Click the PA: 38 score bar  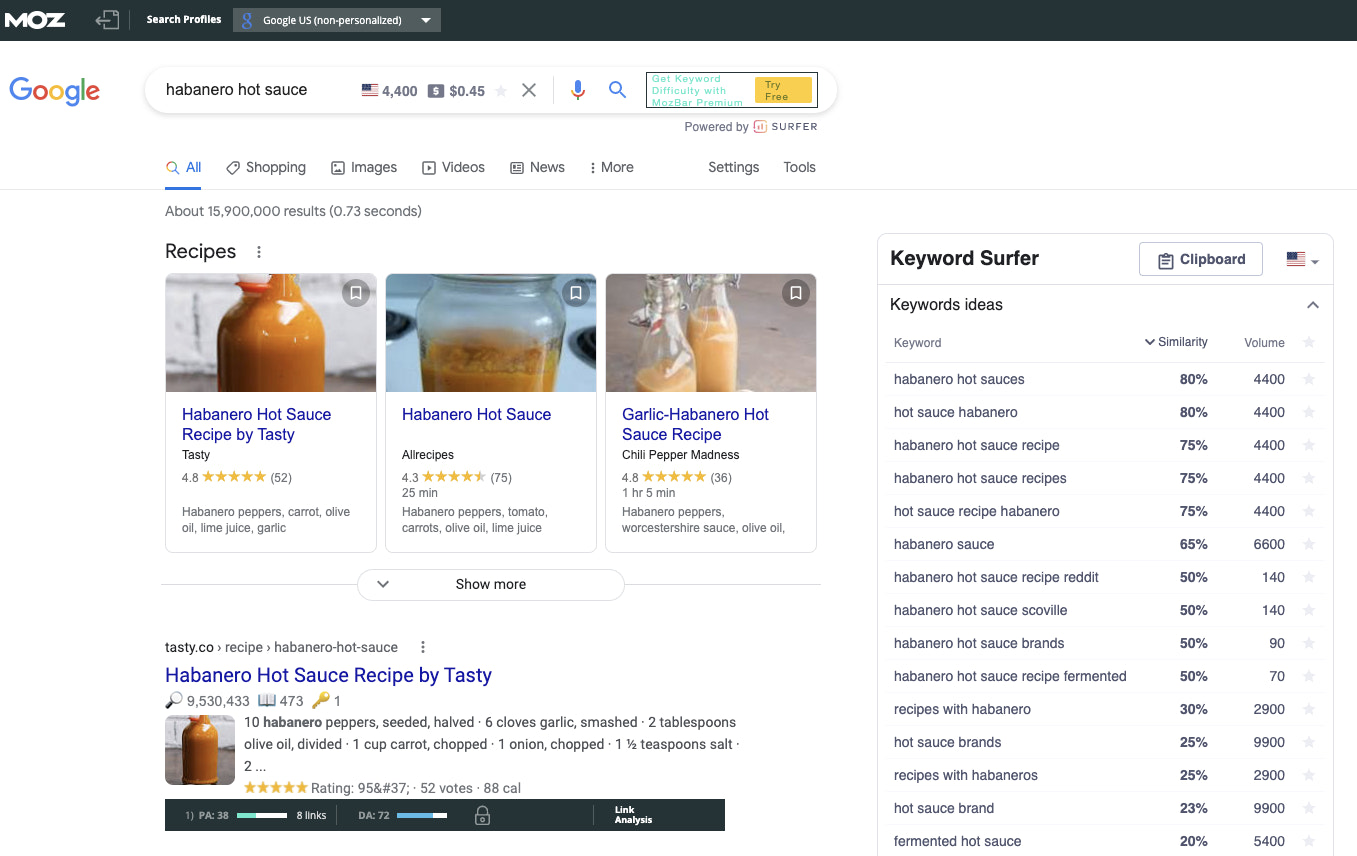(x=261, y=815)
